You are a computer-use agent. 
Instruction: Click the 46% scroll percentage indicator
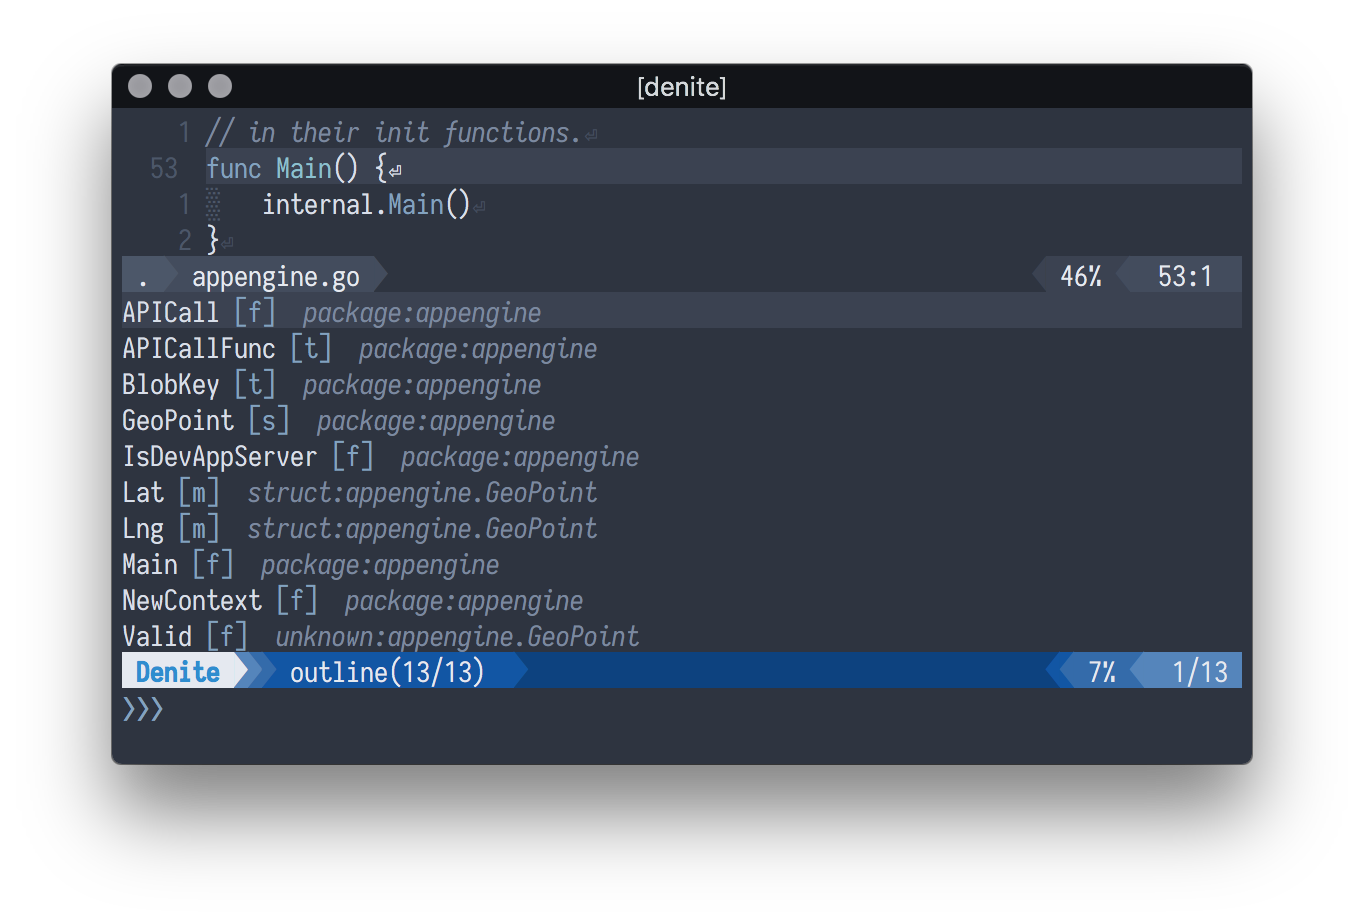click(x=1080, y=276)
